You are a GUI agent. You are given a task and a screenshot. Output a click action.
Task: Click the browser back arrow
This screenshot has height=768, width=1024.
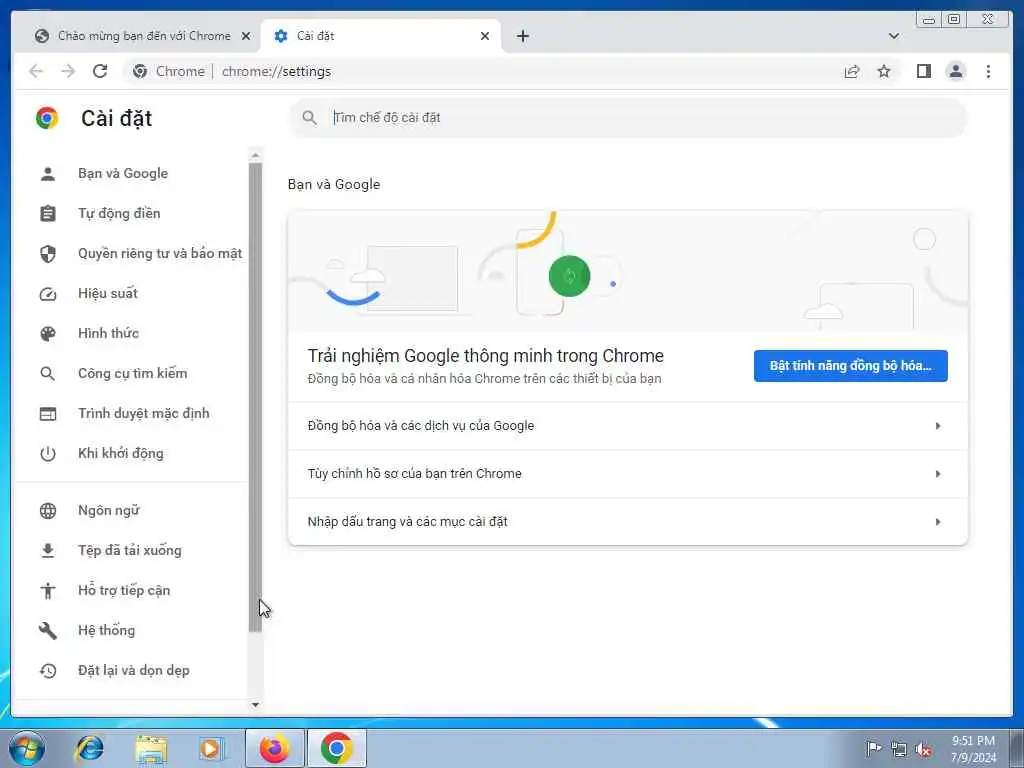[x=36, y=71]
